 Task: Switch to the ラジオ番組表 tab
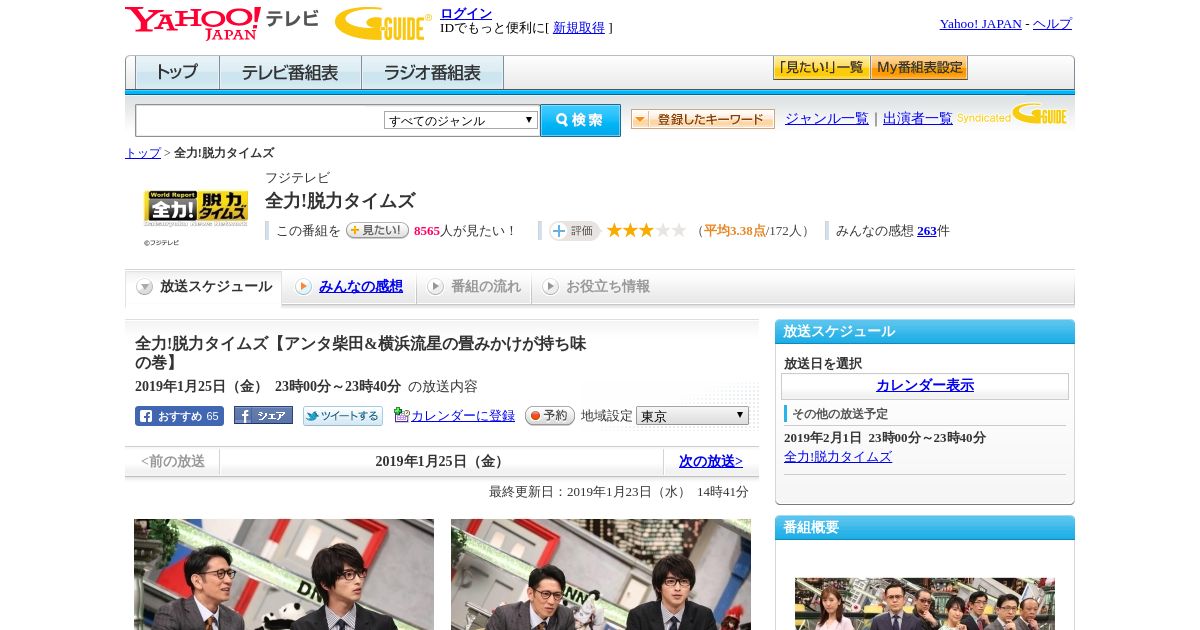pyautogui.click(x=432, y=73)
